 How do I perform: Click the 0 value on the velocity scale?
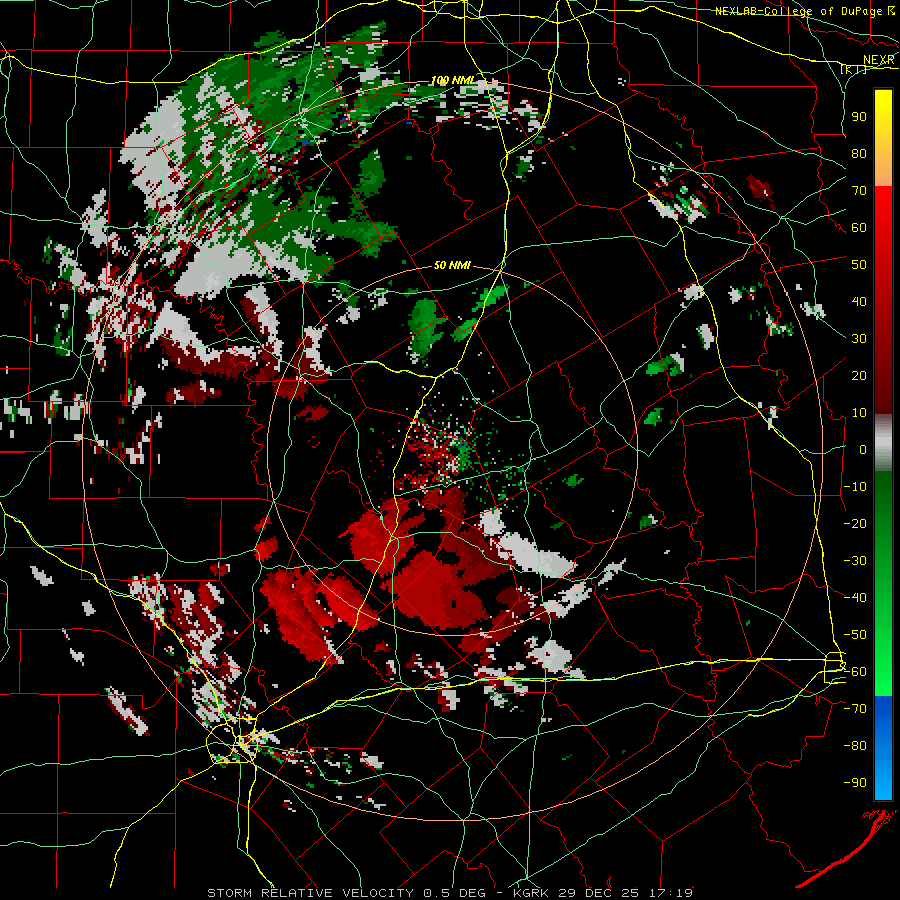tap(863, 449)
